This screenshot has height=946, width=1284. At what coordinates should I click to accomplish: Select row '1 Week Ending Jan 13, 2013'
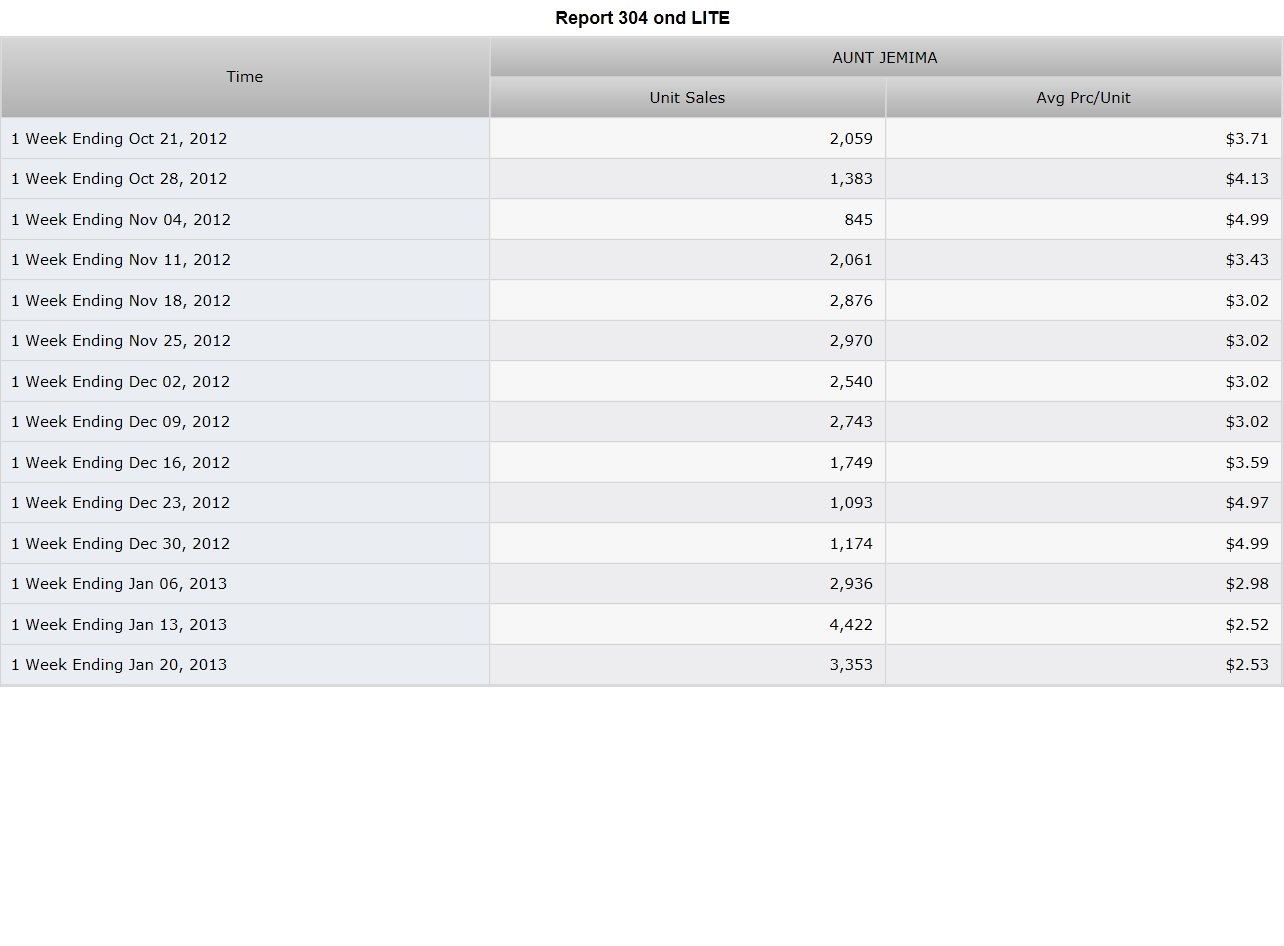coord(641,625)
